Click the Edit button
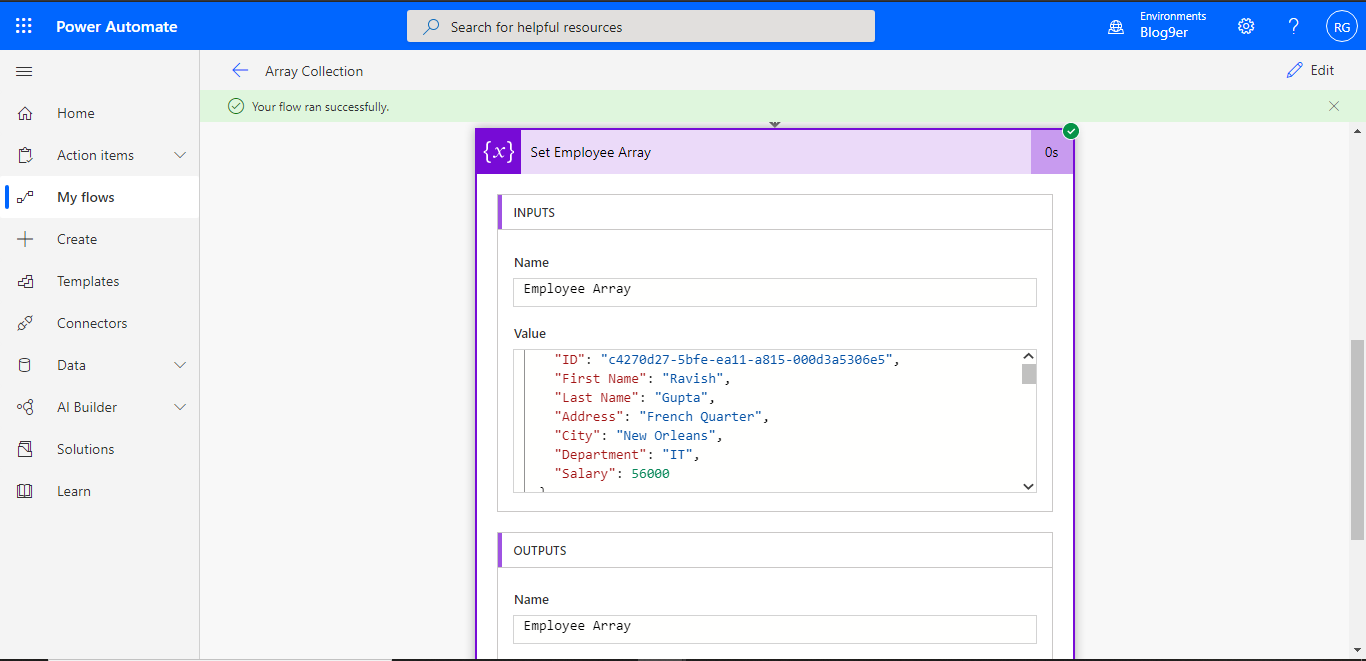Viewport: 1366px width, 661px height. point(1310,70)
